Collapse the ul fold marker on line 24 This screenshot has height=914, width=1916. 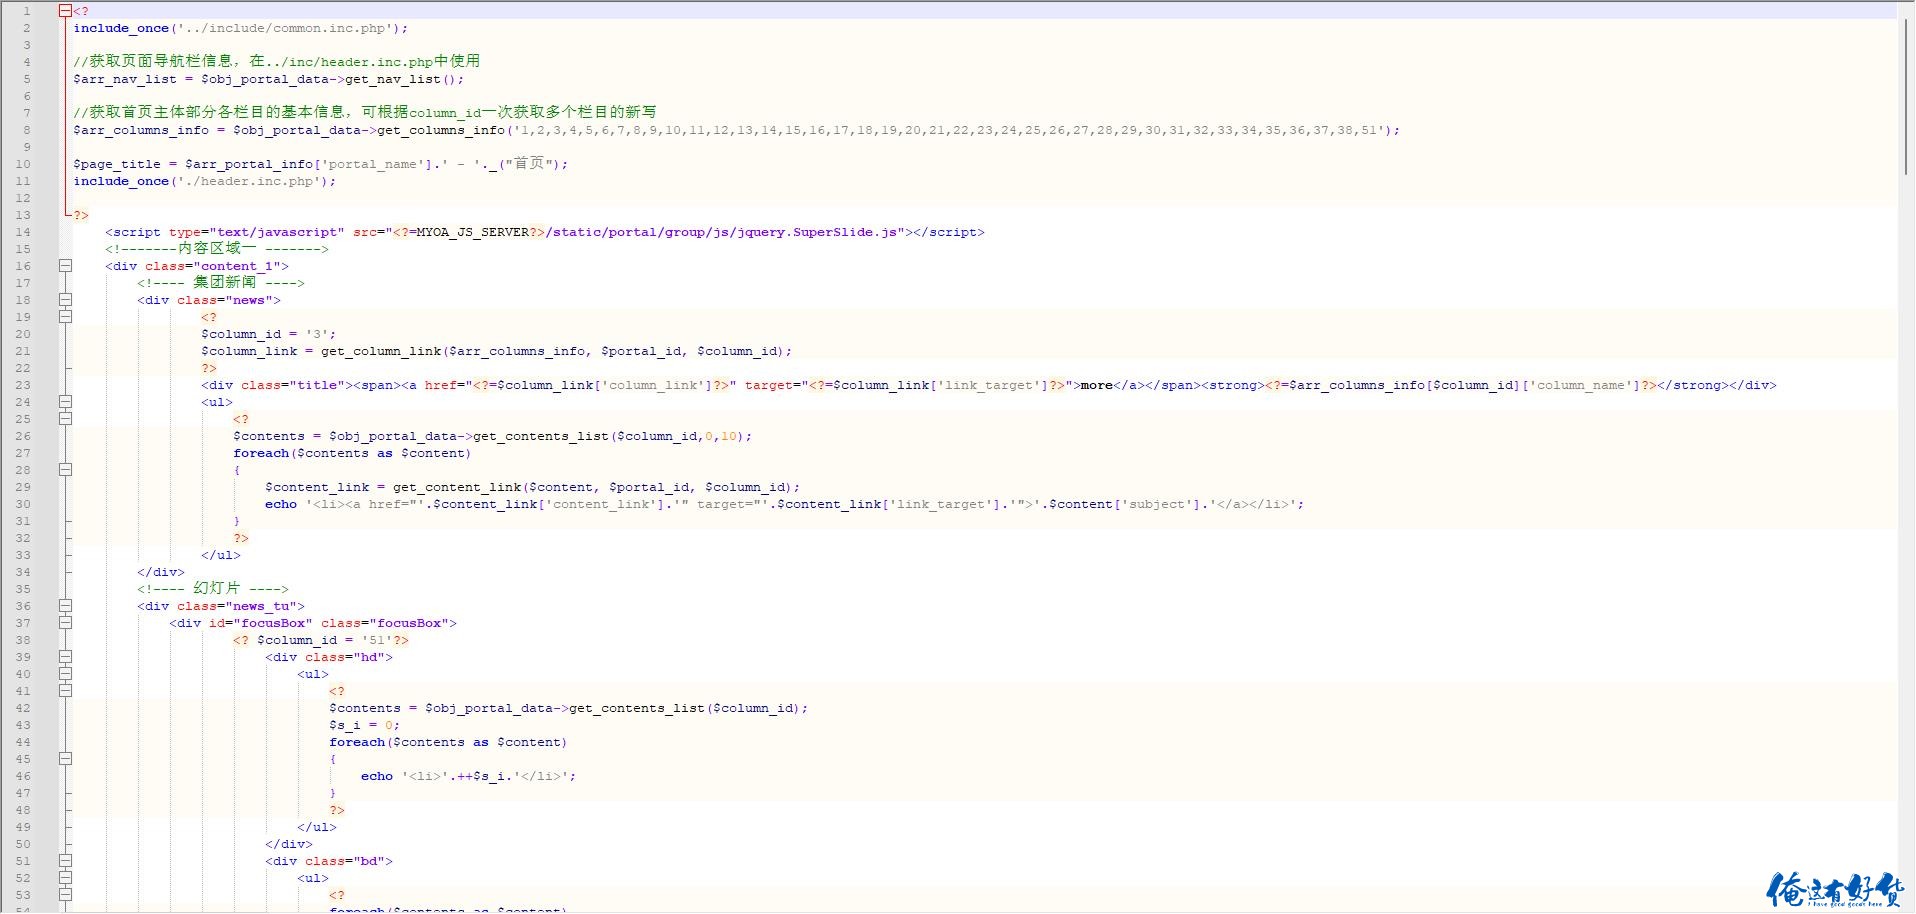[x=65, y=402]
